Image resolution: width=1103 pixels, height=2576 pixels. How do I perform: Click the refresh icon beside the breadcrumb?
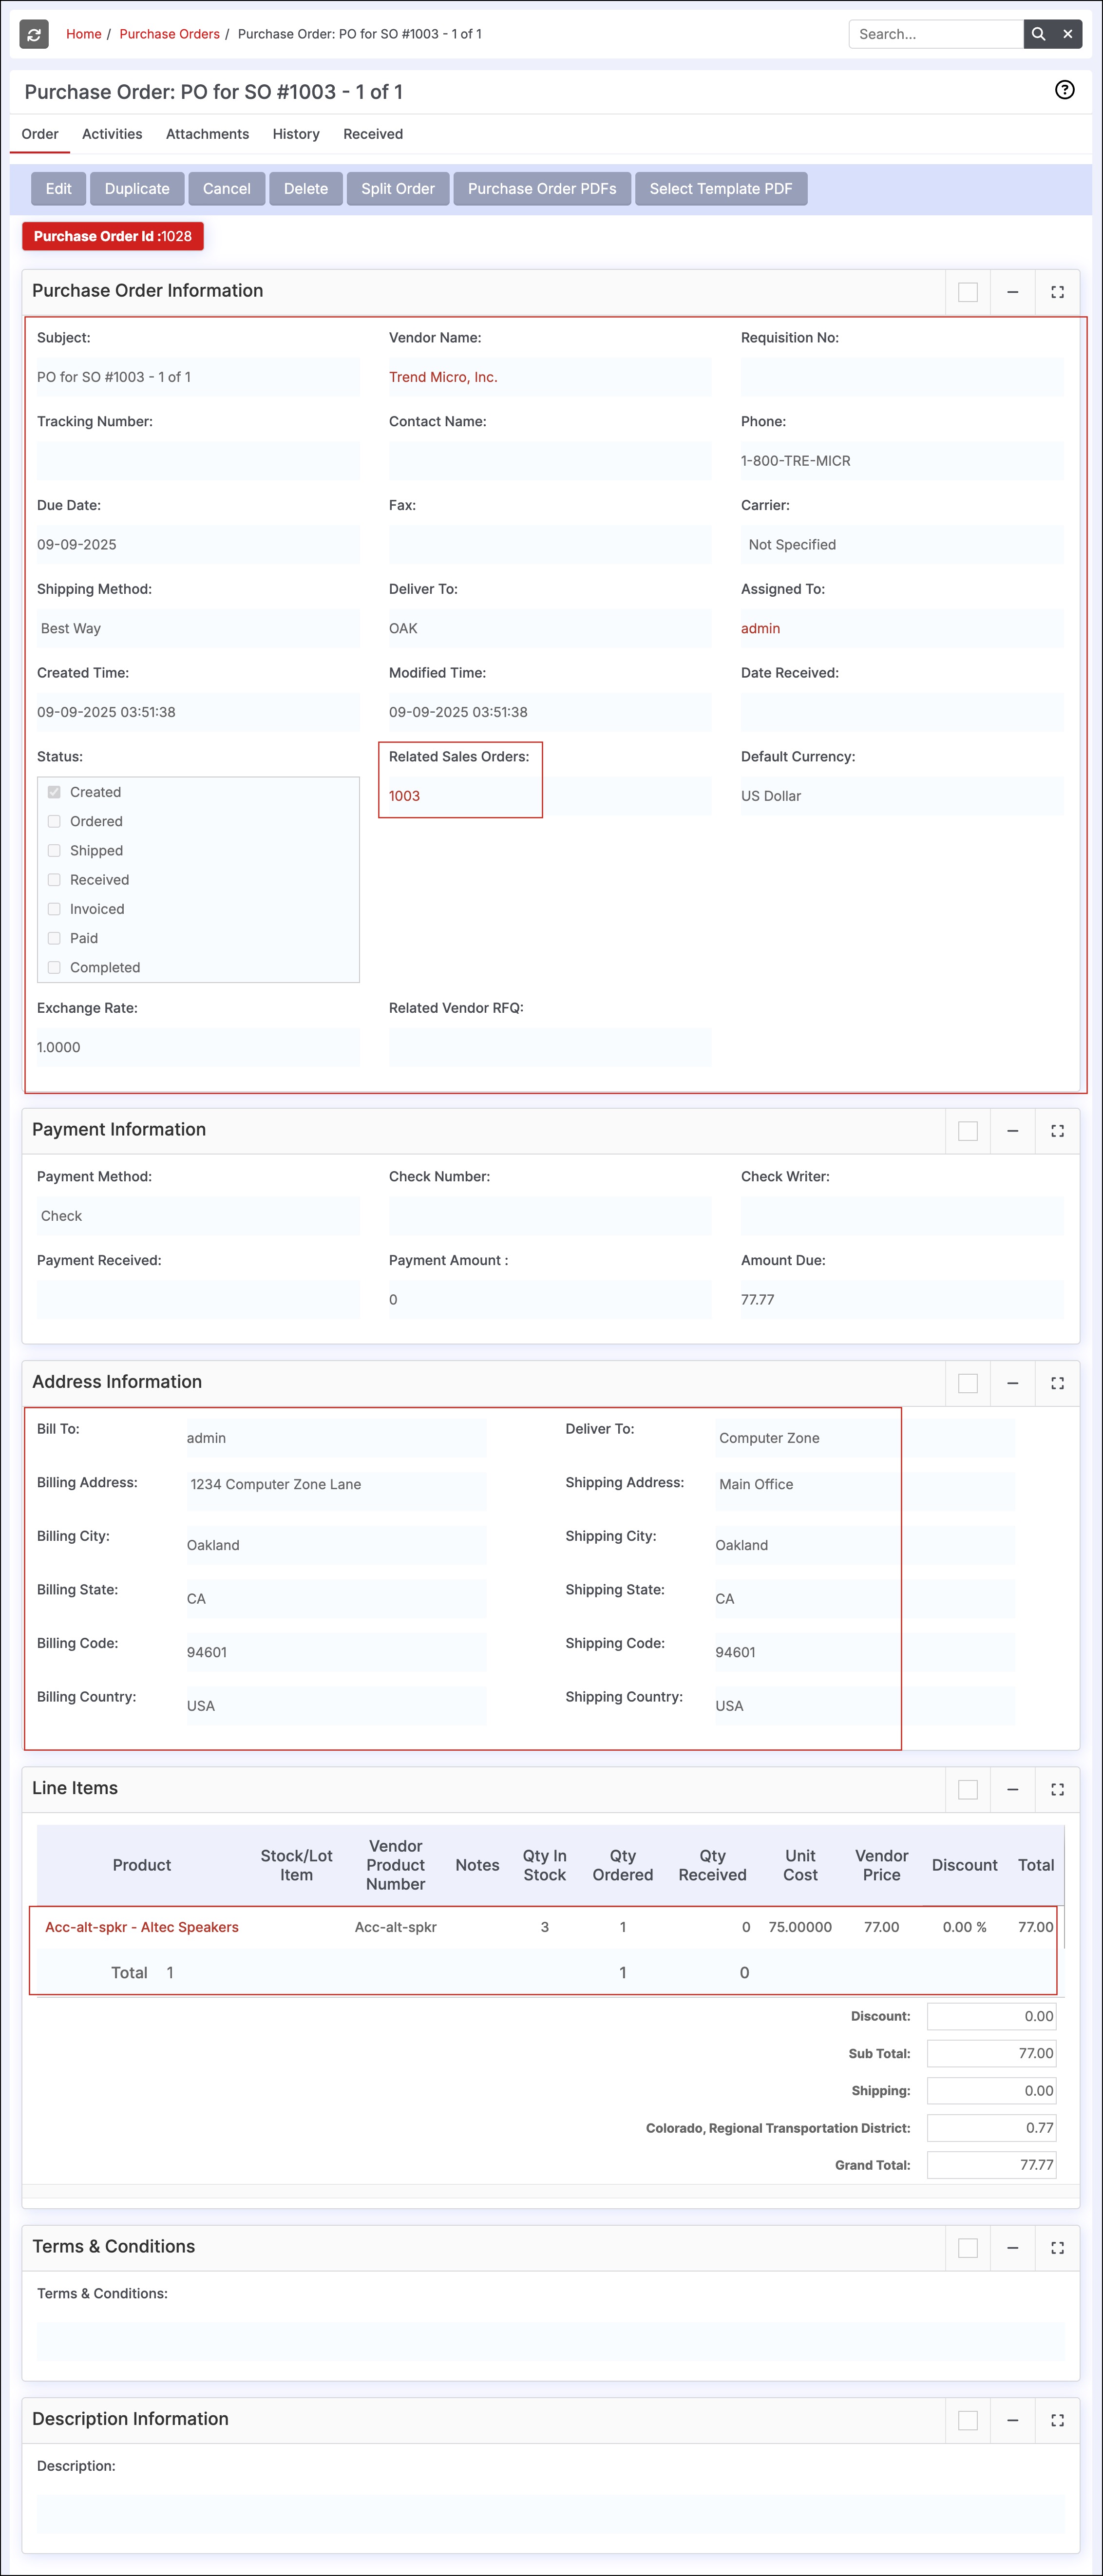[34, 34]
